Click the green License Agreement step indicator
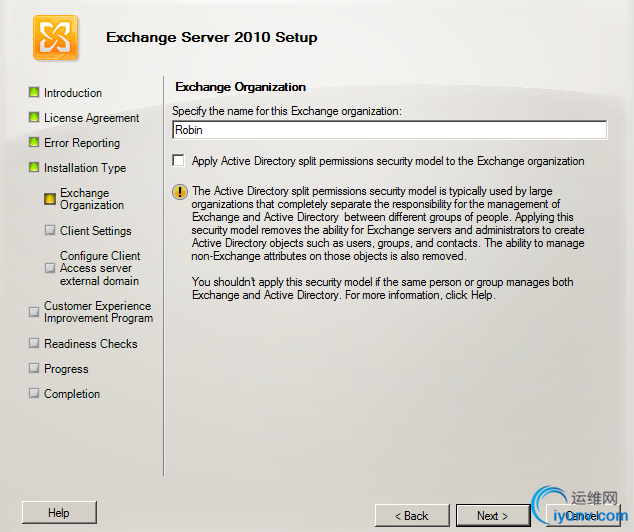This screenshot has width=634, height=532. 34,118
